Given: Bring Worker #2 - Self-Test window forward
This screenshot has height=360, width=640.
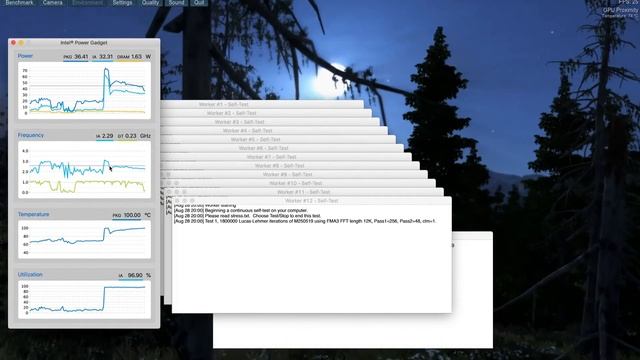Looking at the screenshot, I should coord(231,113).
